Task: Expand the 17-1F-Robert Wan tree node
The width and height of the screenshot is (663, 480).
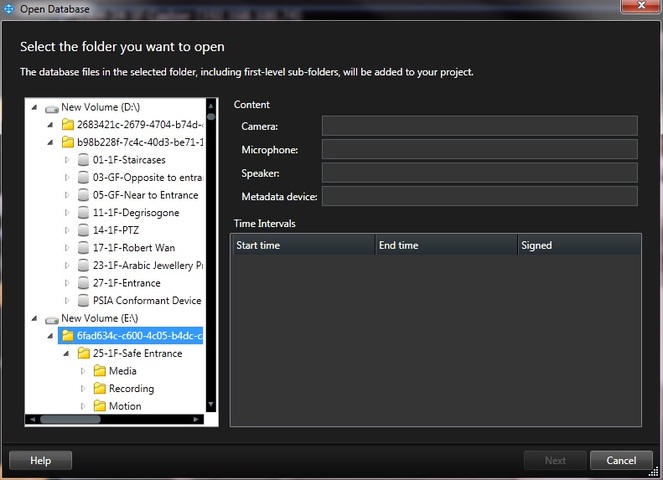Action: (67, 248)
